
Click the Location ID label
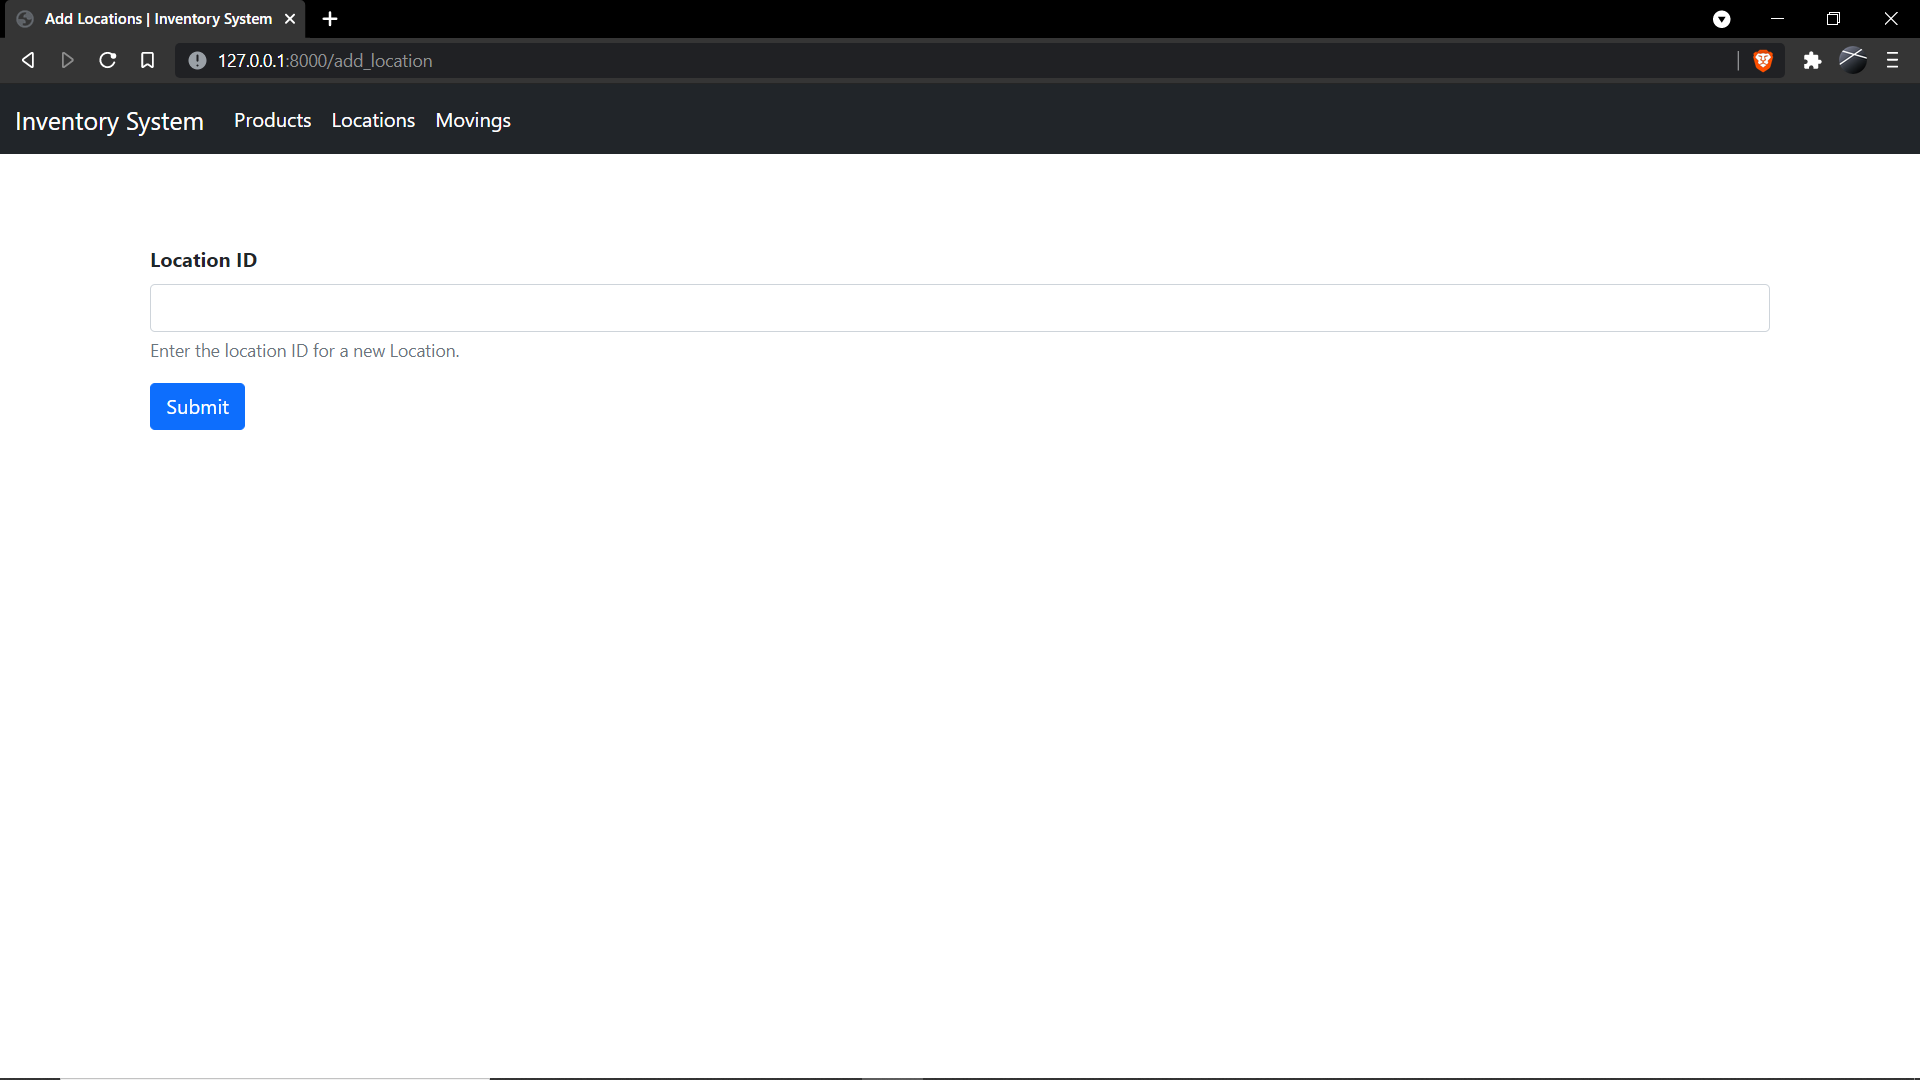coord(203,260)
